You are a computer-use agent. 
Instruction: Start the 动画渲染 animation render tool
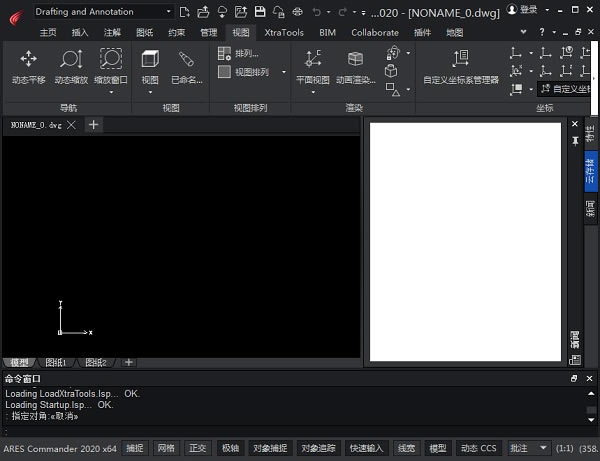pyautogui.click(x=355, y=66)
